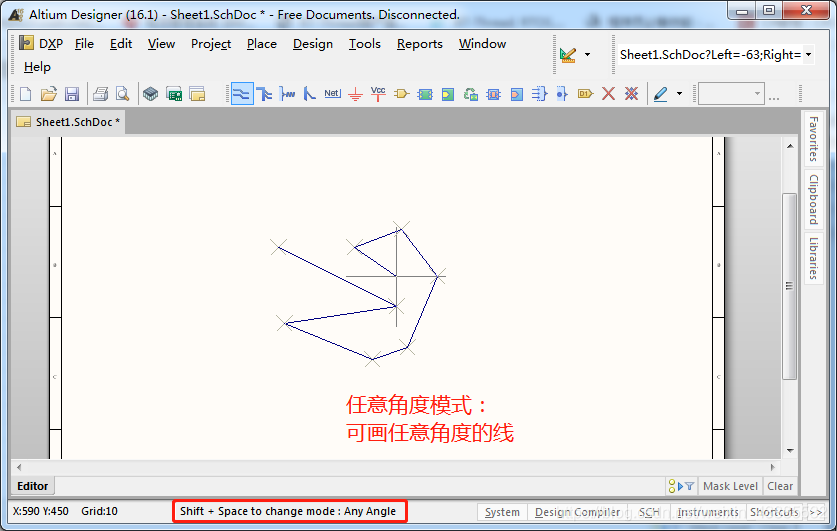
Task: Place a sheet symbol green block
Action: pyautogui.click(x=425, y=94)
